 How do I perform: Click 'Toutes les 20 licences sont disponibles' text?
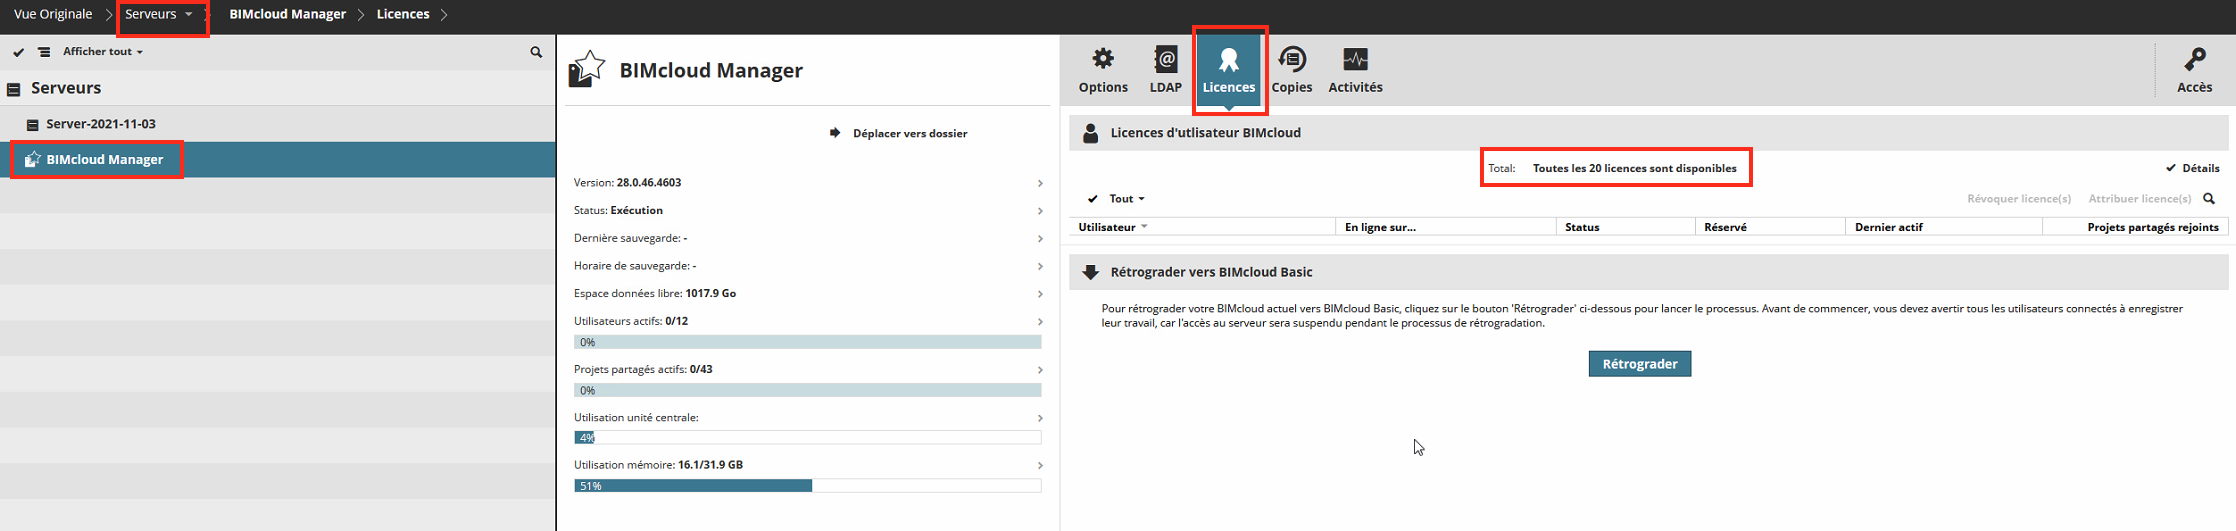1634,168
